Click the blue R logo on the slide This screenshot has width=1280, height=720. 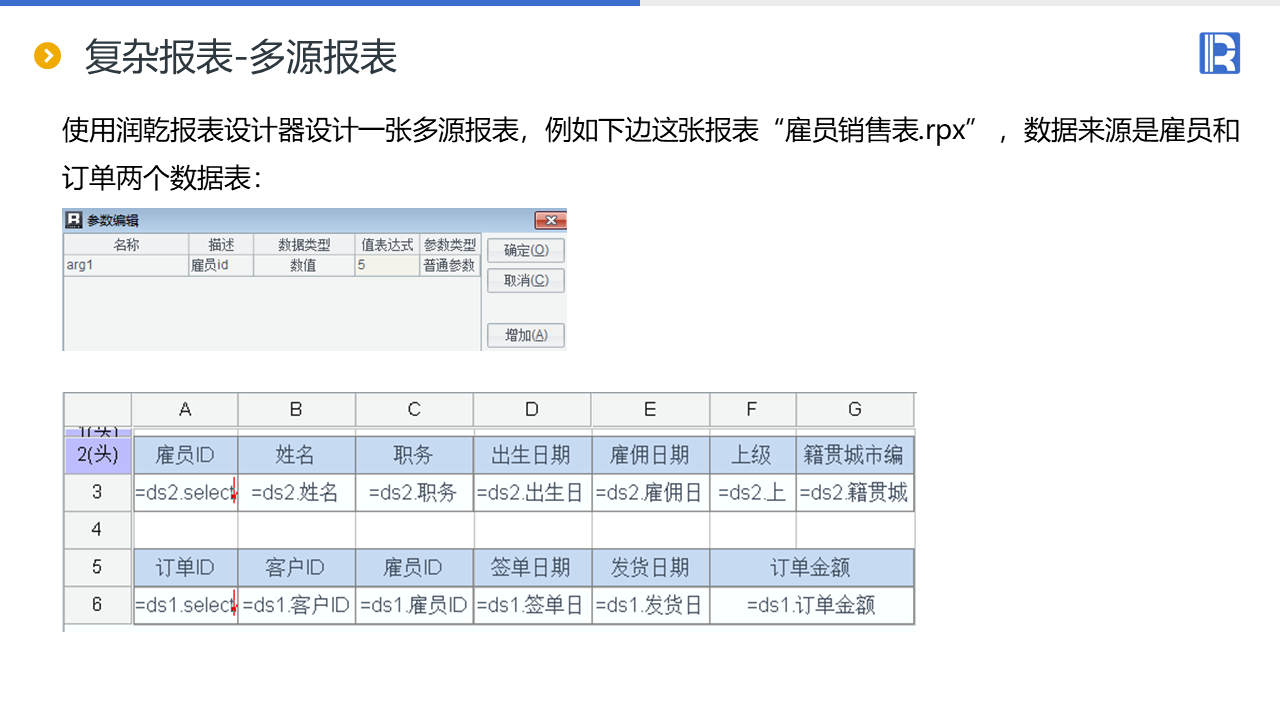tap(1219, 53)
